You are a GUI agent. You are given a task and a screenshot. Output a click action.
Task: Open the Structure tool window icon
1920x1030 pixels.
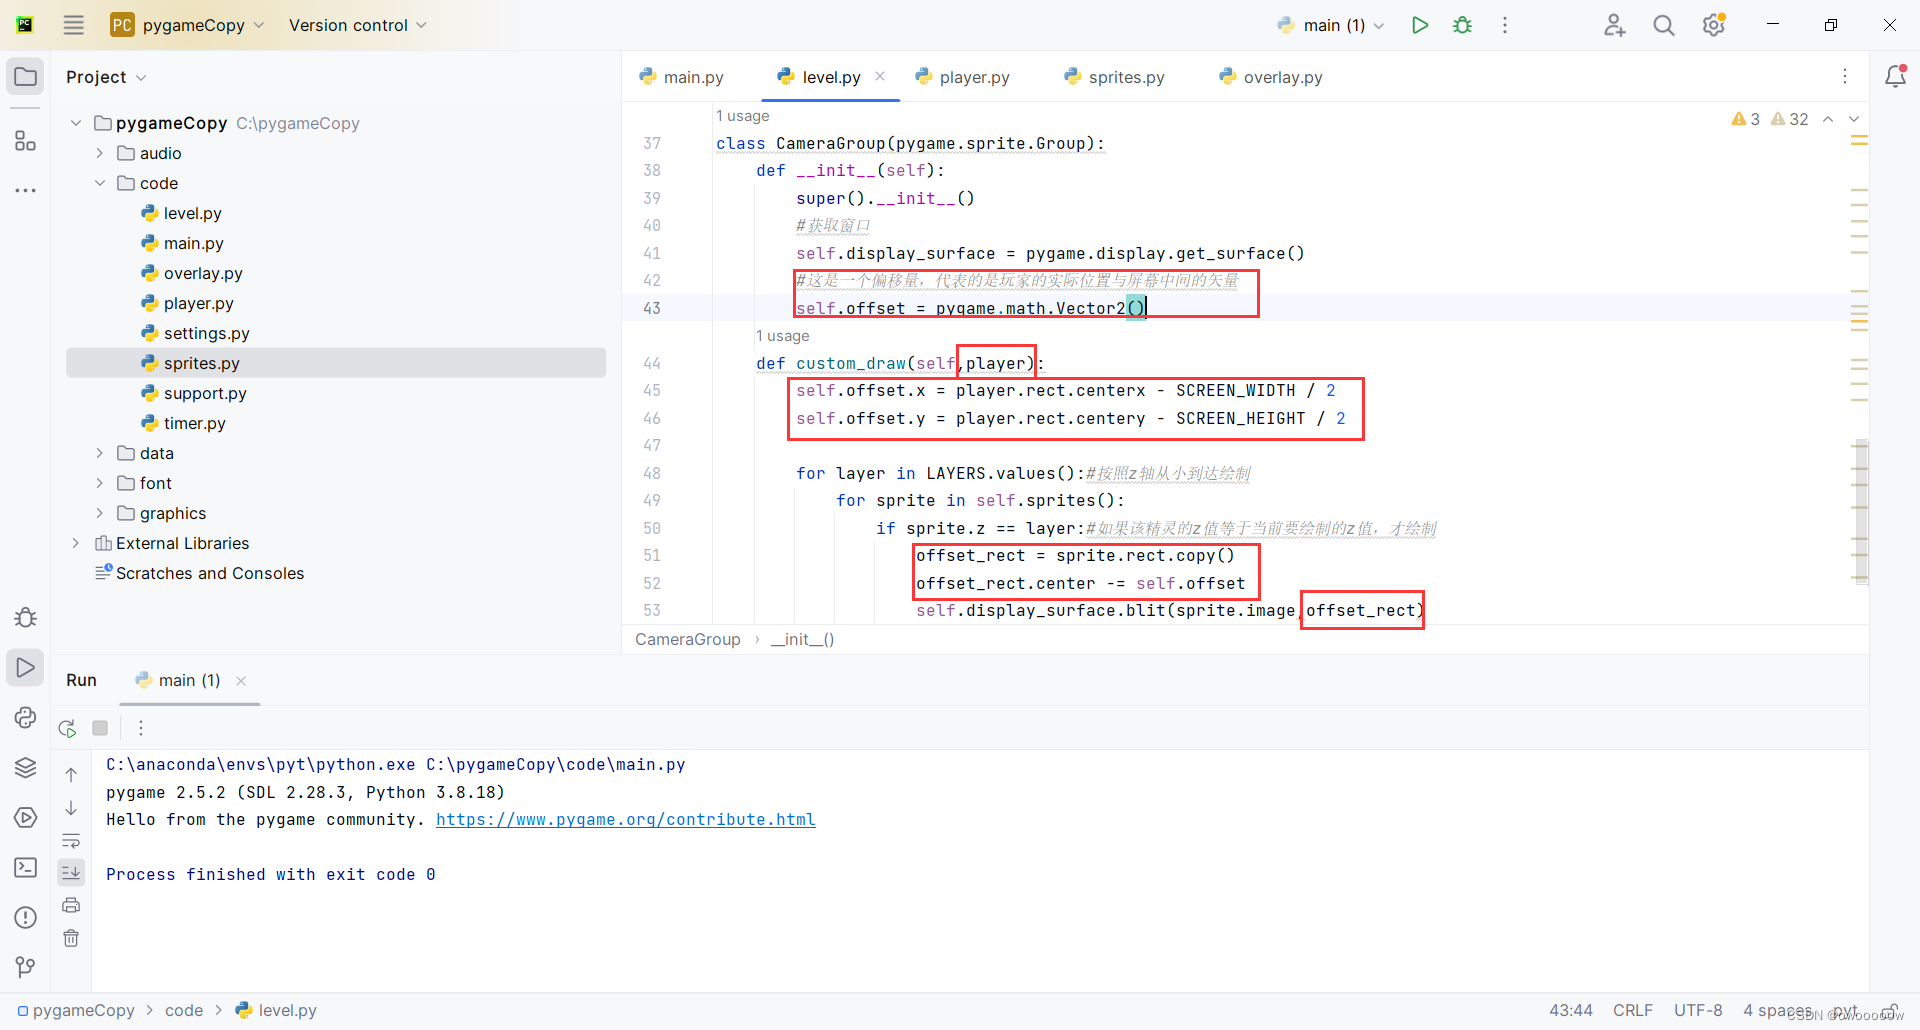pyautogui.click(x=26, y=141)
